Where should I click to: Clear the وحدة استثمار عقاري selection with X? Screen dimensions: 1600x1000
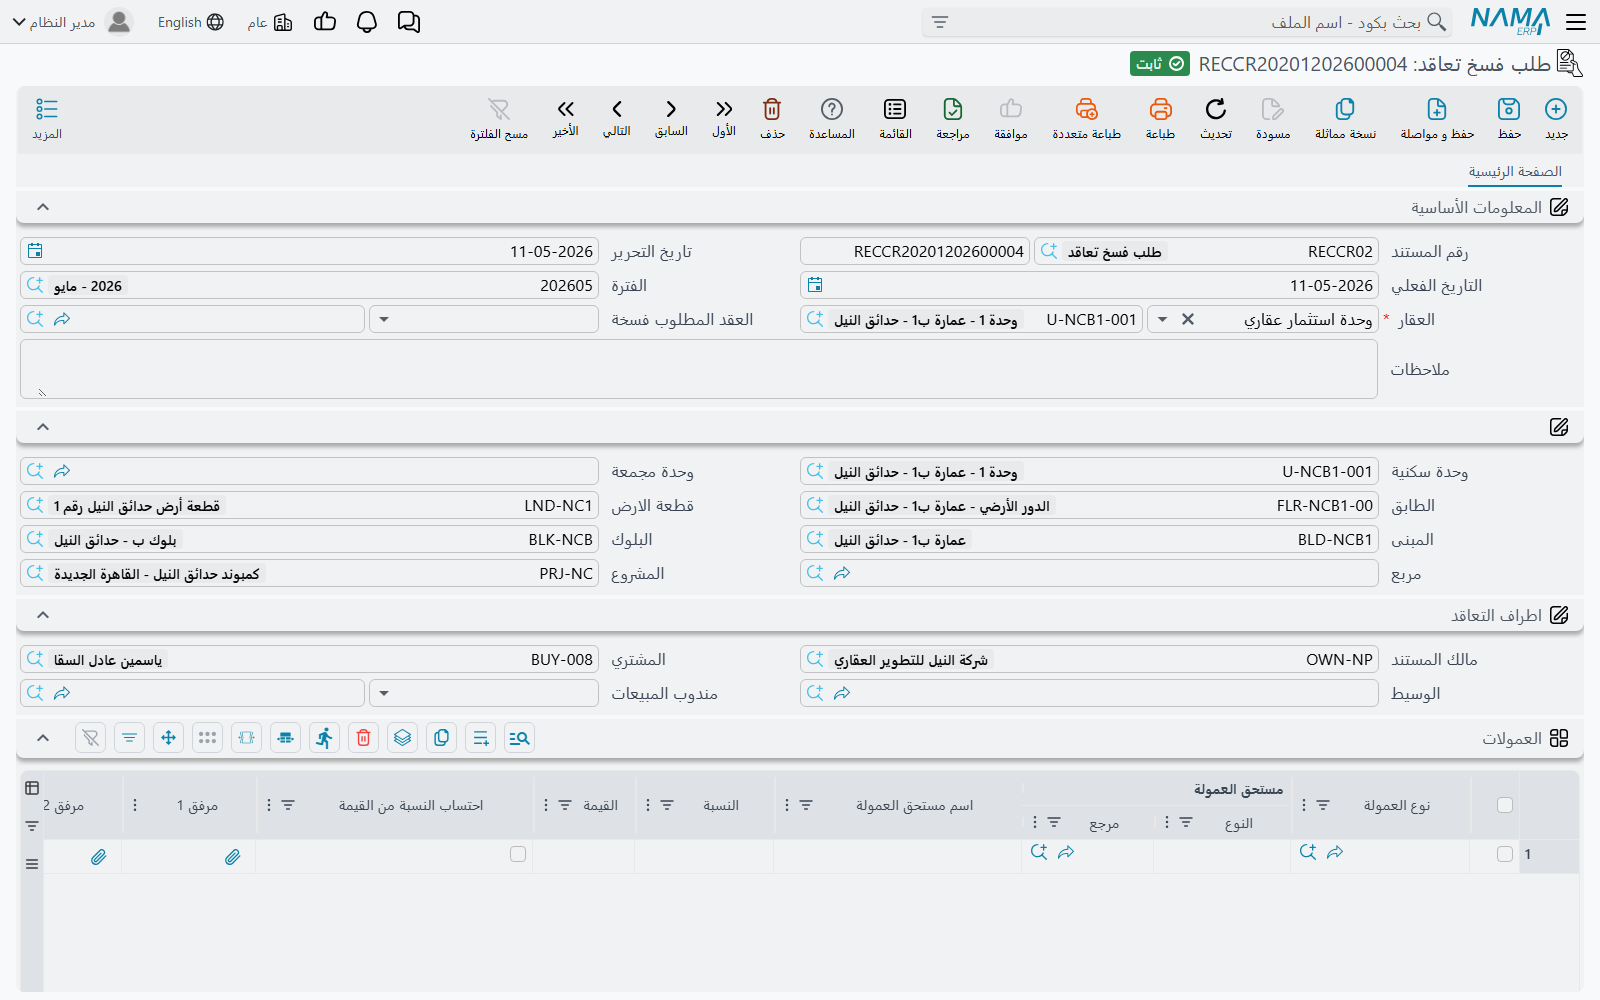tap(1188, 319)
